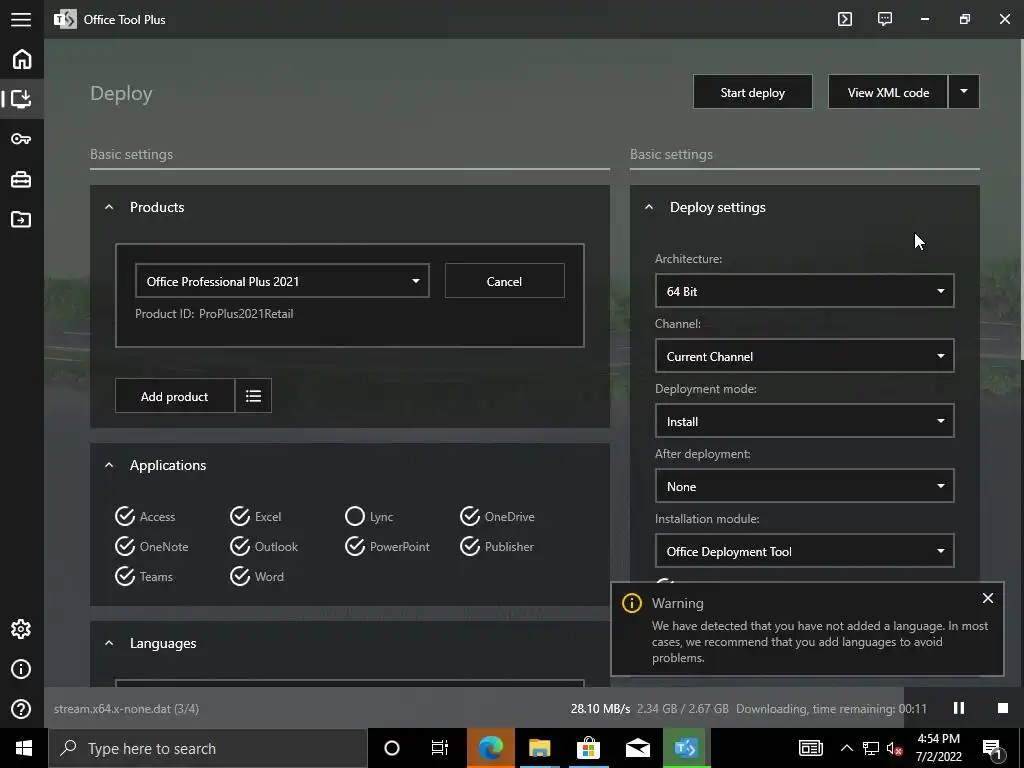1024x768 pixels.
Task: Open Cortana circle on taskbar
Action: [392, 748]
